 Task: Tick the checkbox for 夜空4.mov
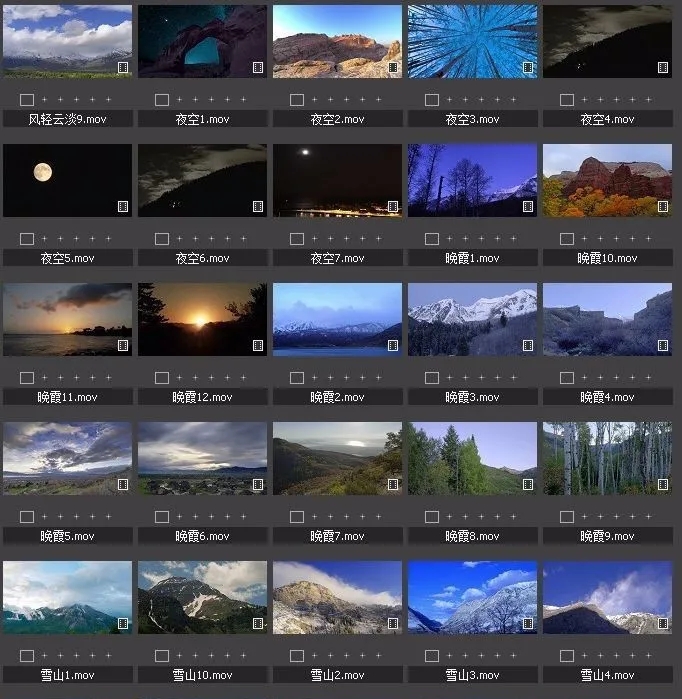[x=567, y=100]
